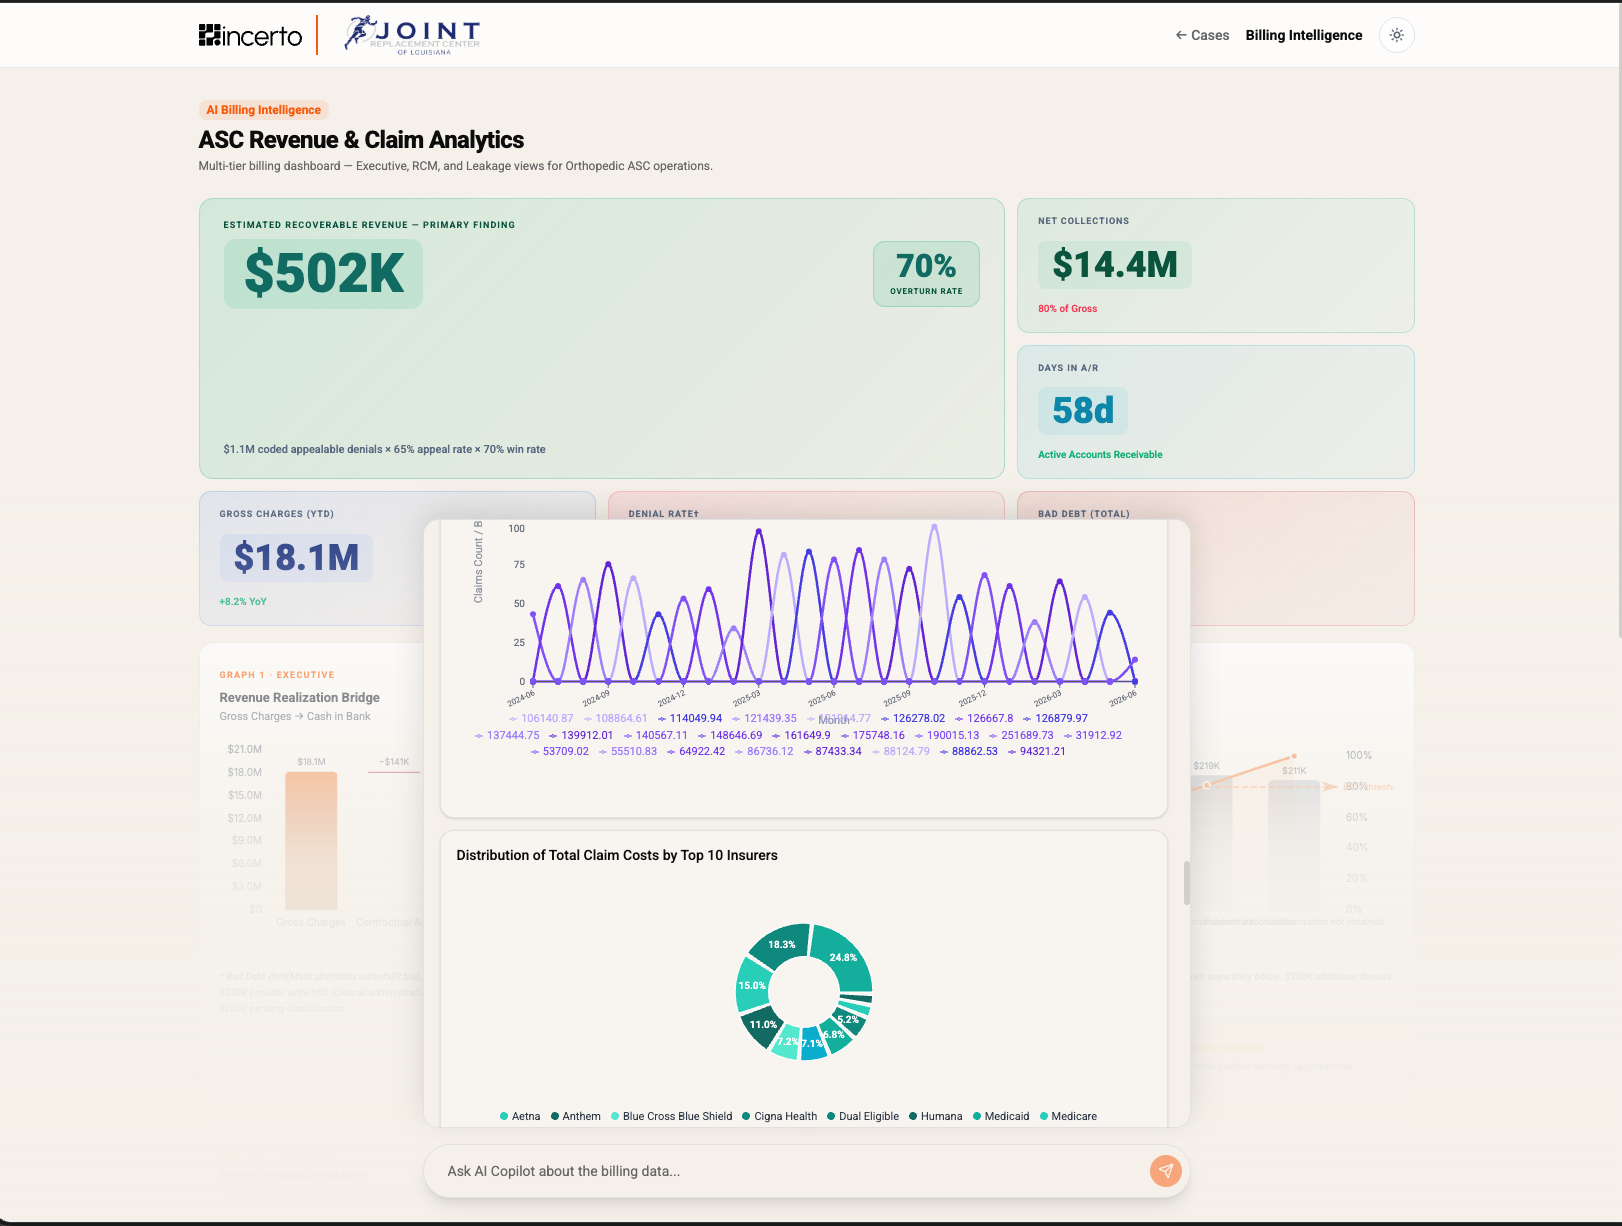Toggle the Dual Eligible legend entry

point(863,1116)
